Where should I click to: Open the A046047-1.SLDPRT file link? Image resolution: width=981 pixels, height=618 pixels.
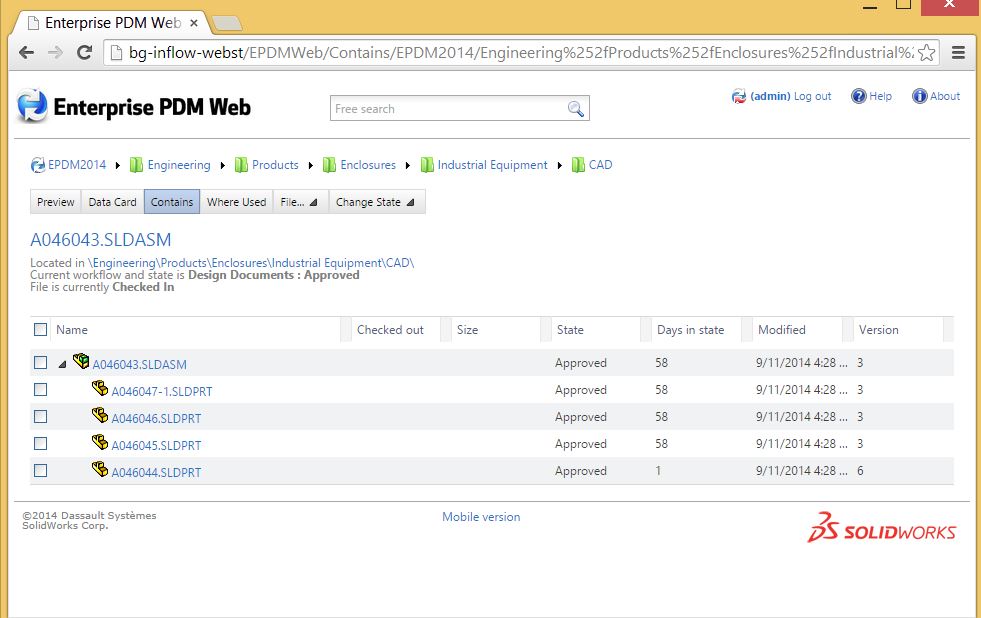click(161, 392)
